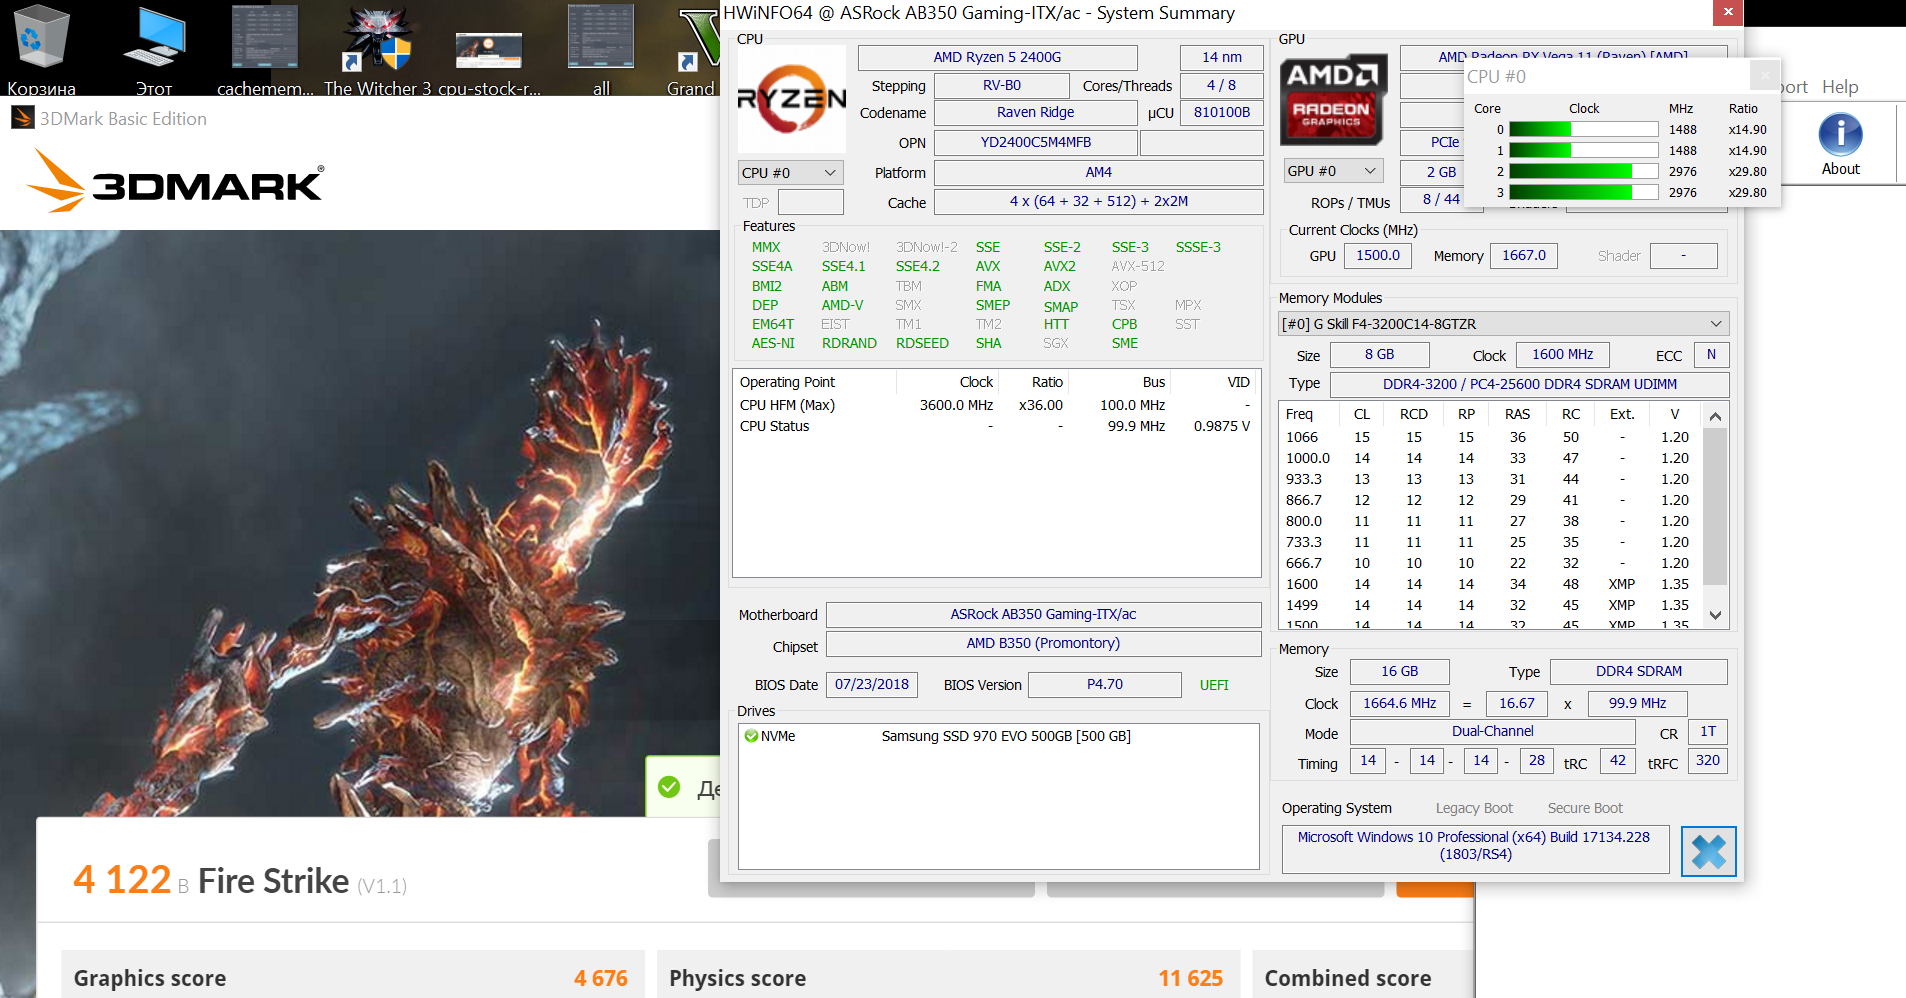This screenshot has height=998, width=1906.
Task: Click the Physics score 11 625 panel
Action: coord(948,975)
